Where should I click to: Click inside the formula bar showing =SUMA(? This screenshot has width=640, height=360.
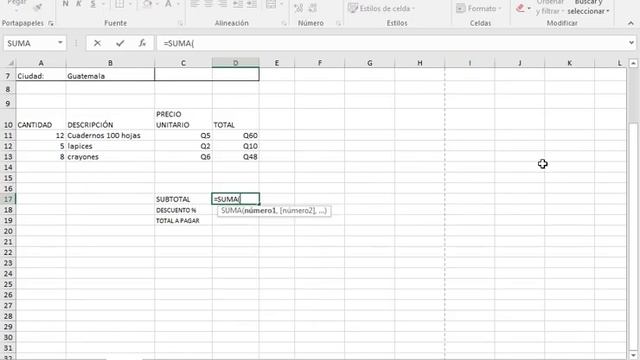[392, 43]
